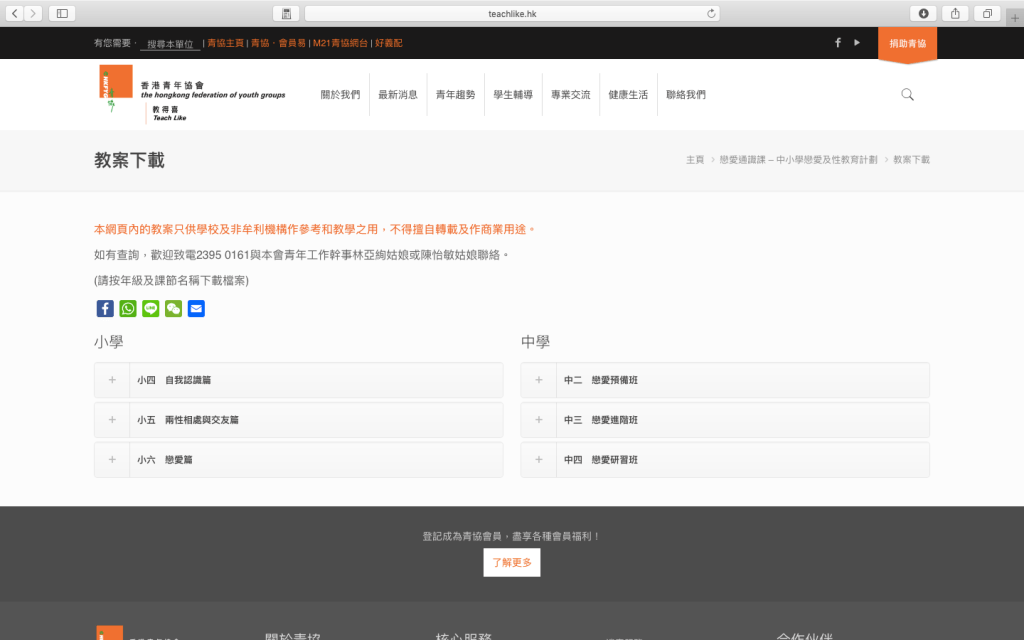Click the 捐助青協 donate button

[907, 44]
